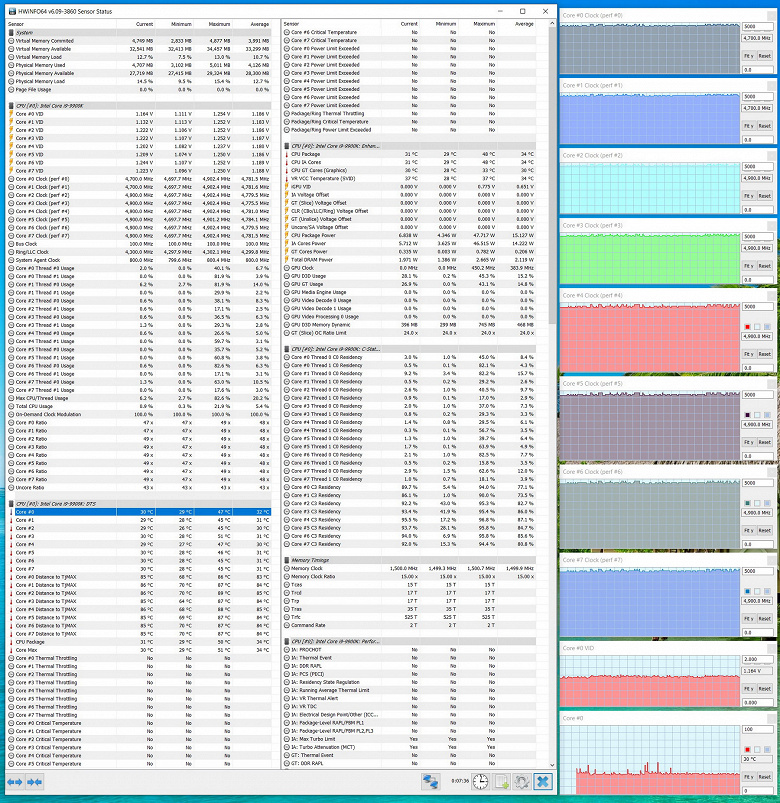This screenshot has height=803, width=780.
Task: Pick the dark purple color swatch in Core #5 Clock graph
Action: tap(747, 415)
